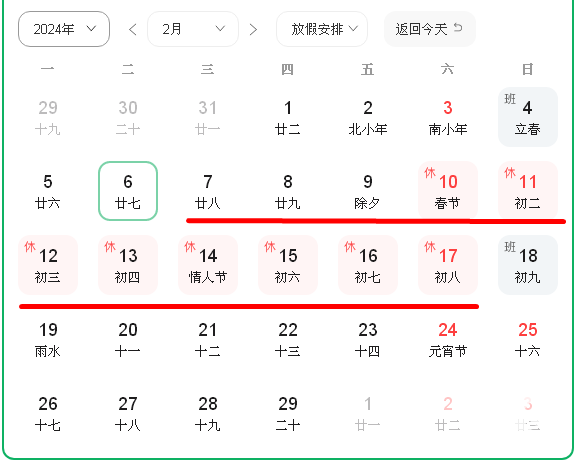This screenshot has height=462, width=577.
Task: Select March 1 greyed-out date
Action: [x=368, y=413]
